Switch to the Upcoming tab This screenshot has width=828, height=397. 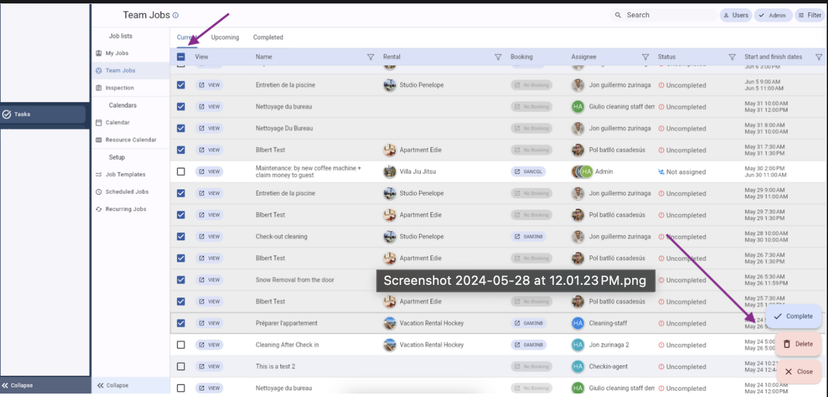(x=225, y=37)
